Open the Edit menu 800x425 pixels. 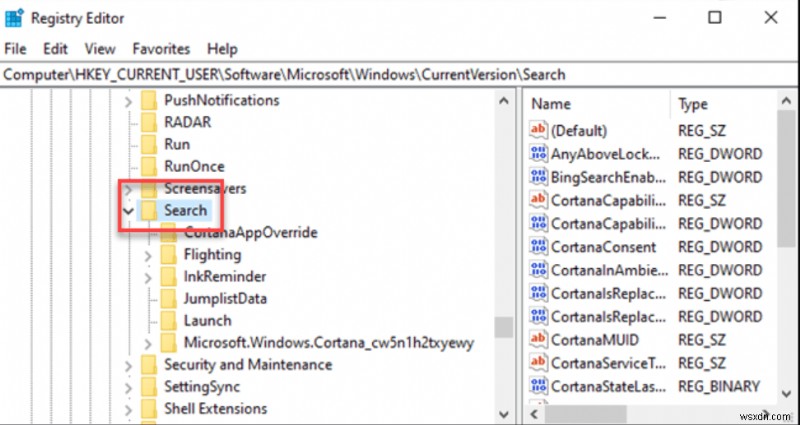pyautogui.click(x=55, y=49)
